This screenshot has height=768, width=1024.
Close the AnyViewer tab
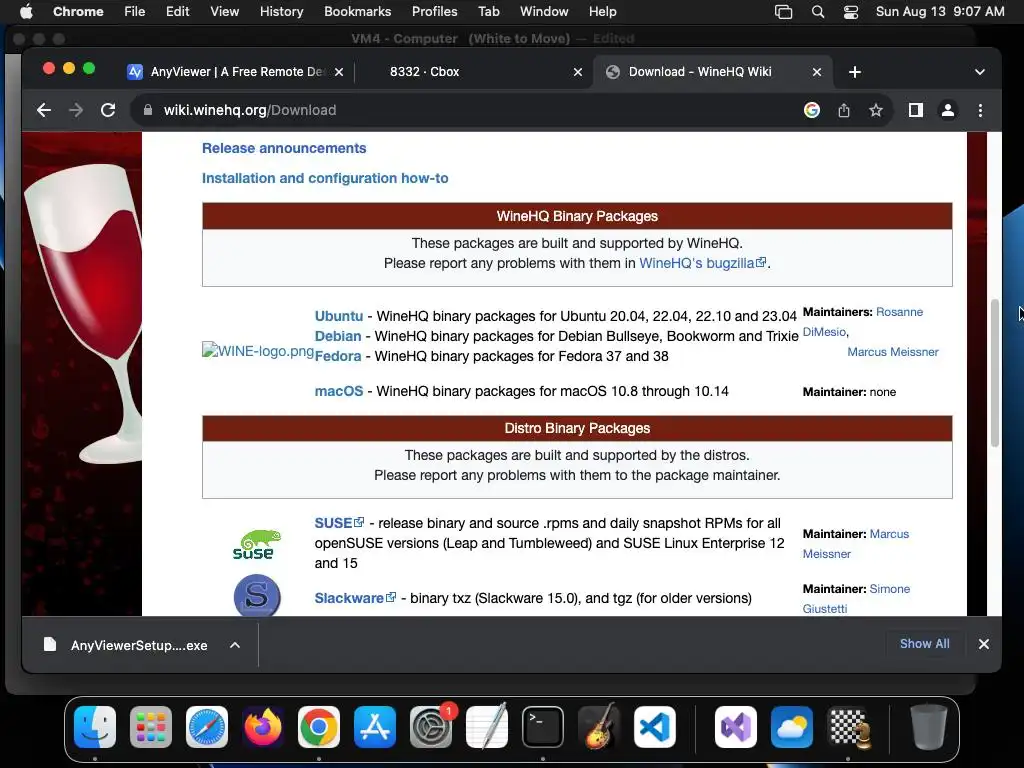click(339, 72)
